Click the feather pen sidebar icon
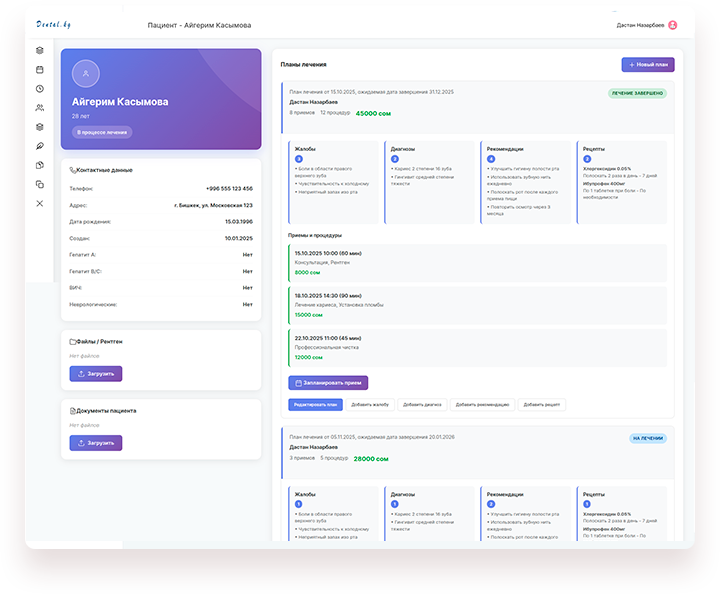The width and height of the screenshot is (720, 594). pyautogui.click(x=40, y=146)
